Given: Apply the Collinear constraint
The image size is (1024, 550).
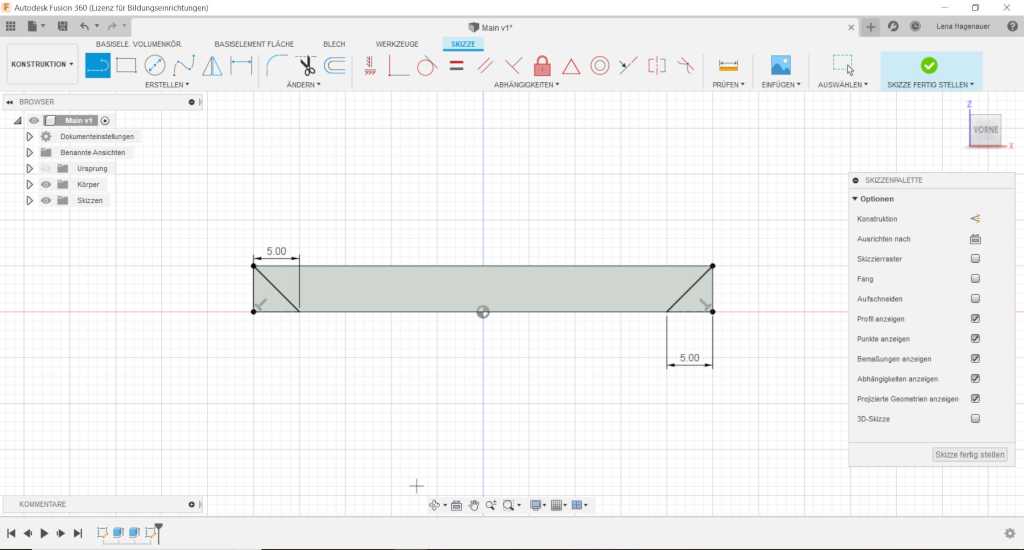Looking at the screenshot, I should [x=628, y=65].
